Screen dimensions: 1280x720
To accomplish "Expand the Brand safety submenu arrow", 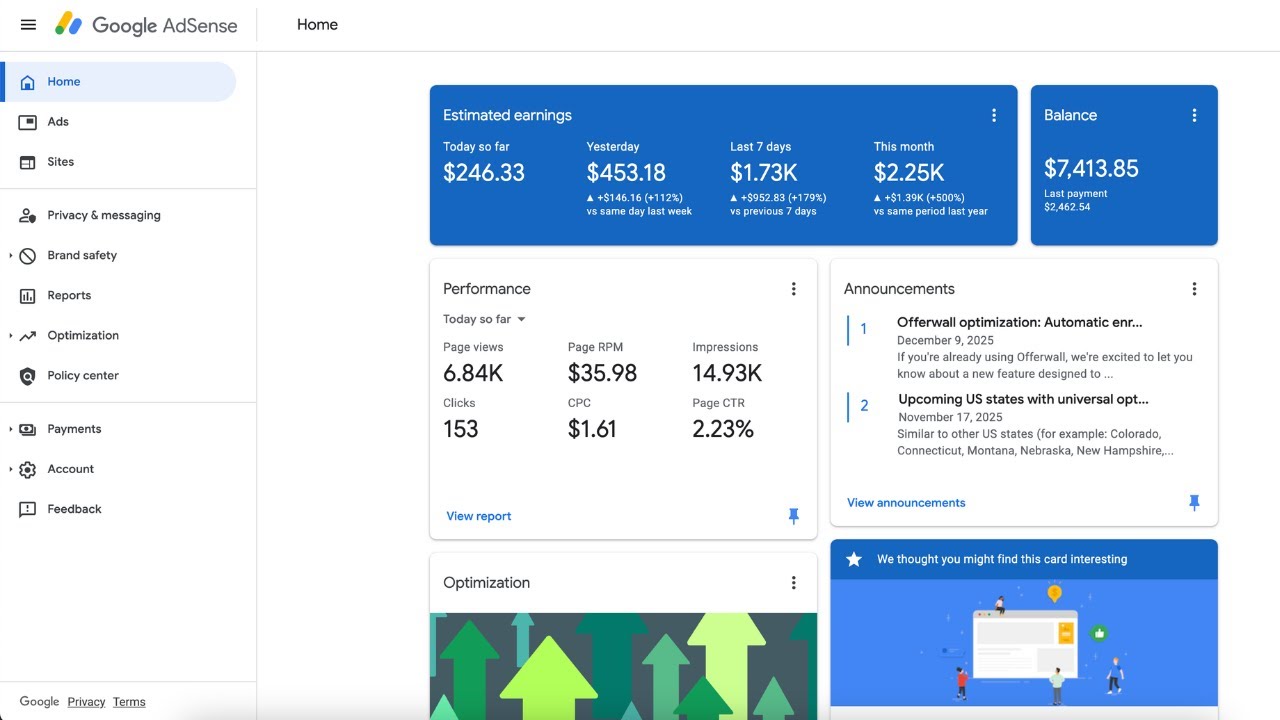I will tap(11, 256).
